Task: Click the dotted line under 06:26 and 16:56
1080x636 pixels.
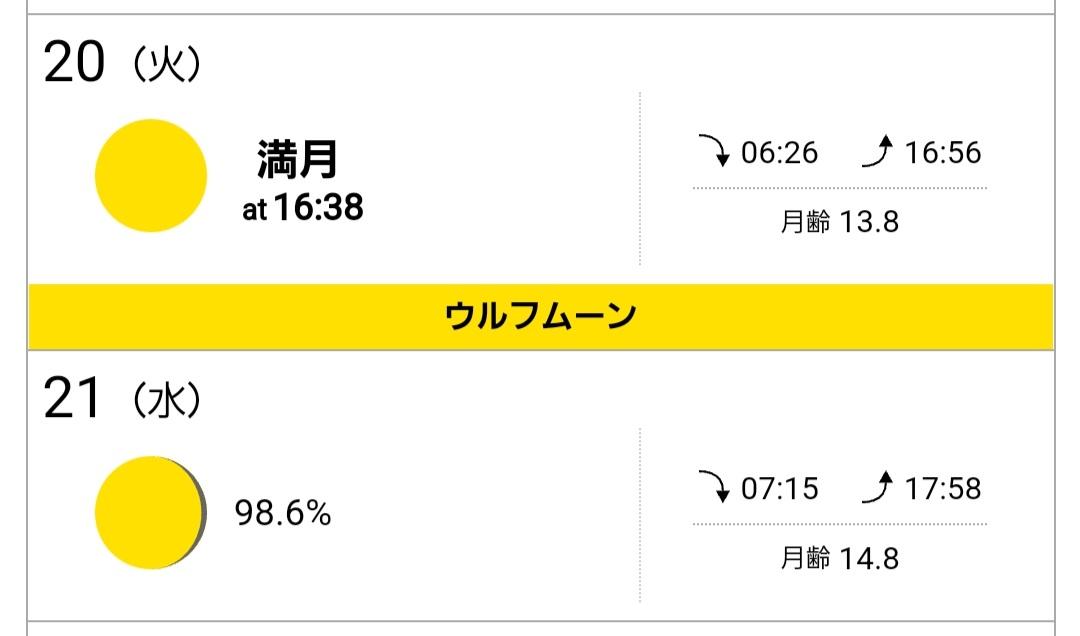Action: [839, 188]
